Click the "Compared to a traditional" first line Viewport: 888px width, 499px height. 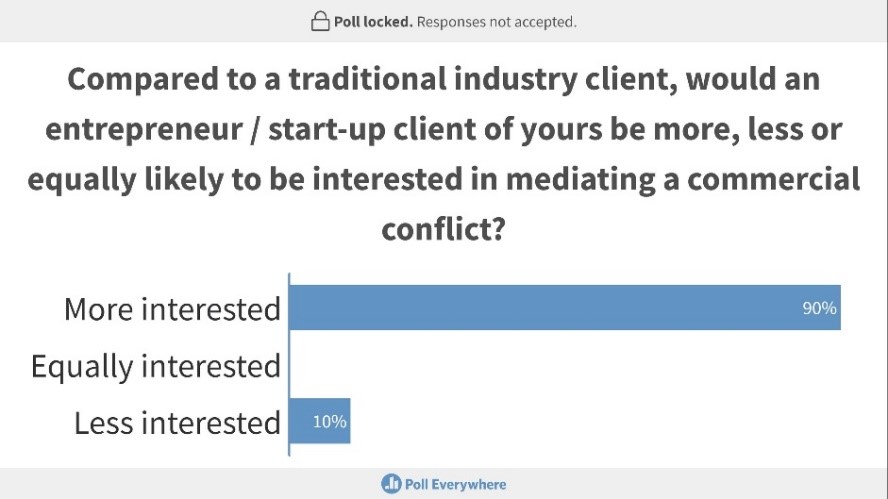[444, 79]
